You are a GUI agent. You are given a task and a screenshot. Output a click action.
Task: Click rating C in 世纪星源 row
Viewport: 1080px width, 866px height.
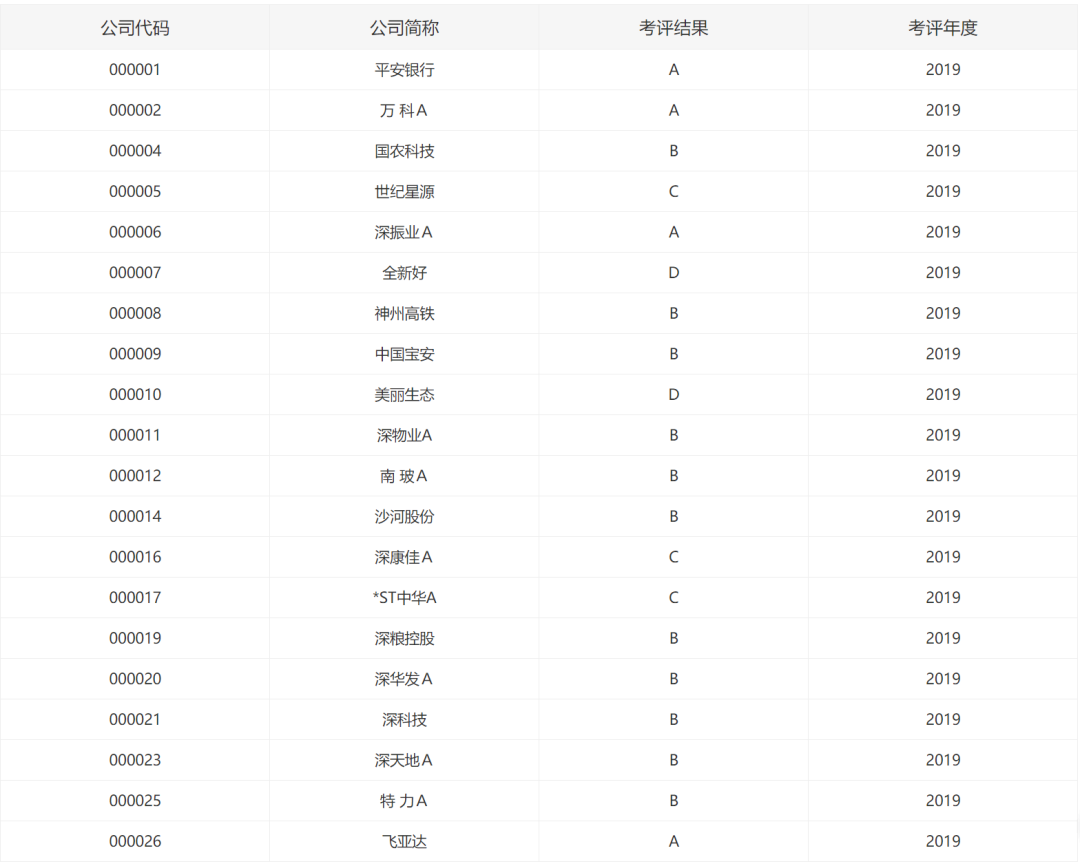click(x=674, y=192)
